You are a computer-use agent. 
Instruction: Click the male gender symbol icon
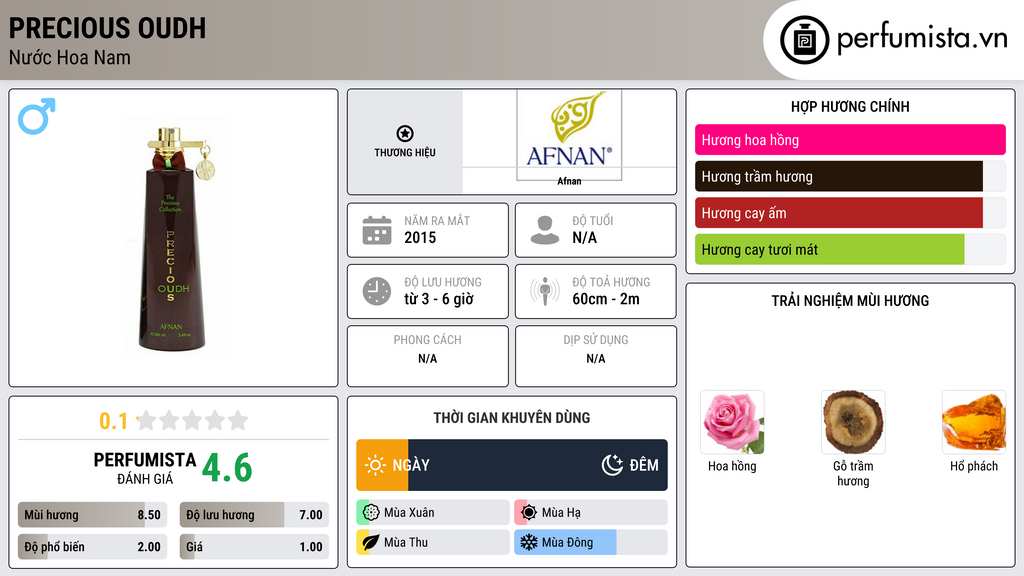37,116
